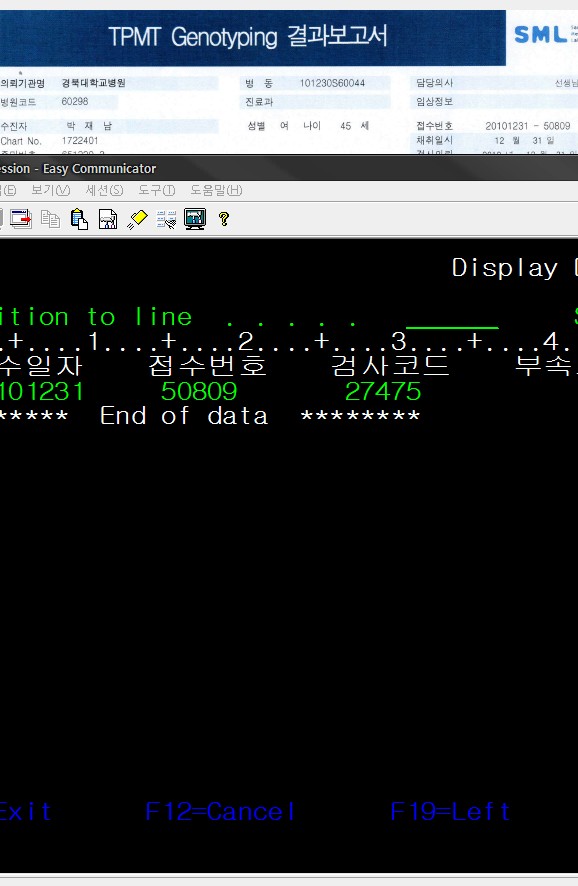Click the position to line input field
This screenshot has width=578, height=886.
[452, 319]
